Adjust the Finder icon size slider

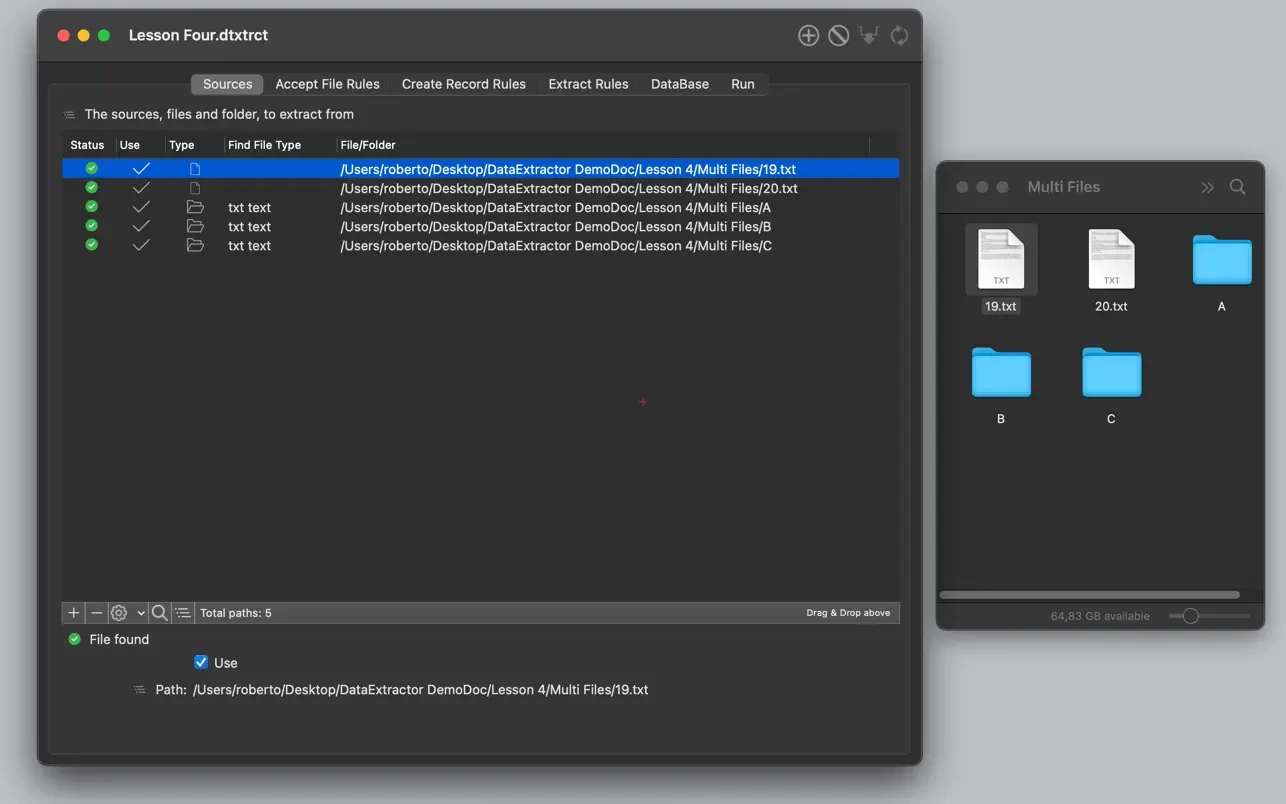coord(1190,616)
